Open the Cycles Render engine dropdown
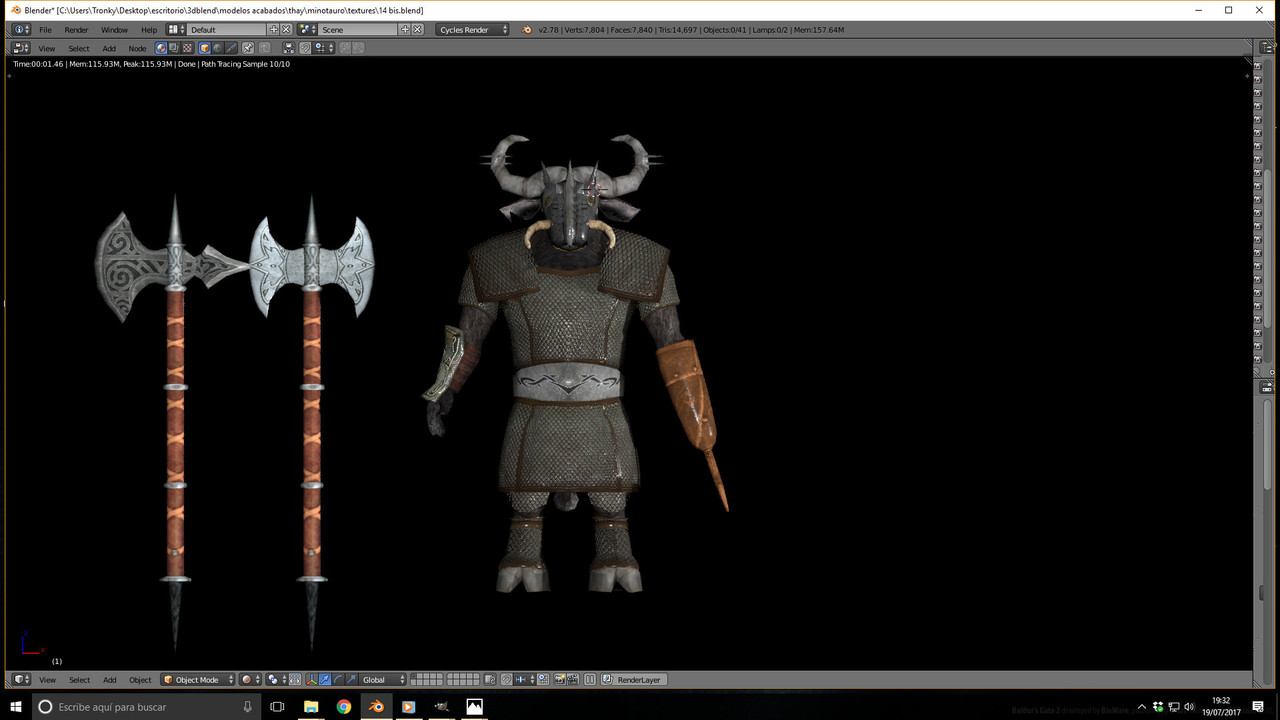Image resolution: width=1280 pixels, height=720 pixels. [472, 30]
